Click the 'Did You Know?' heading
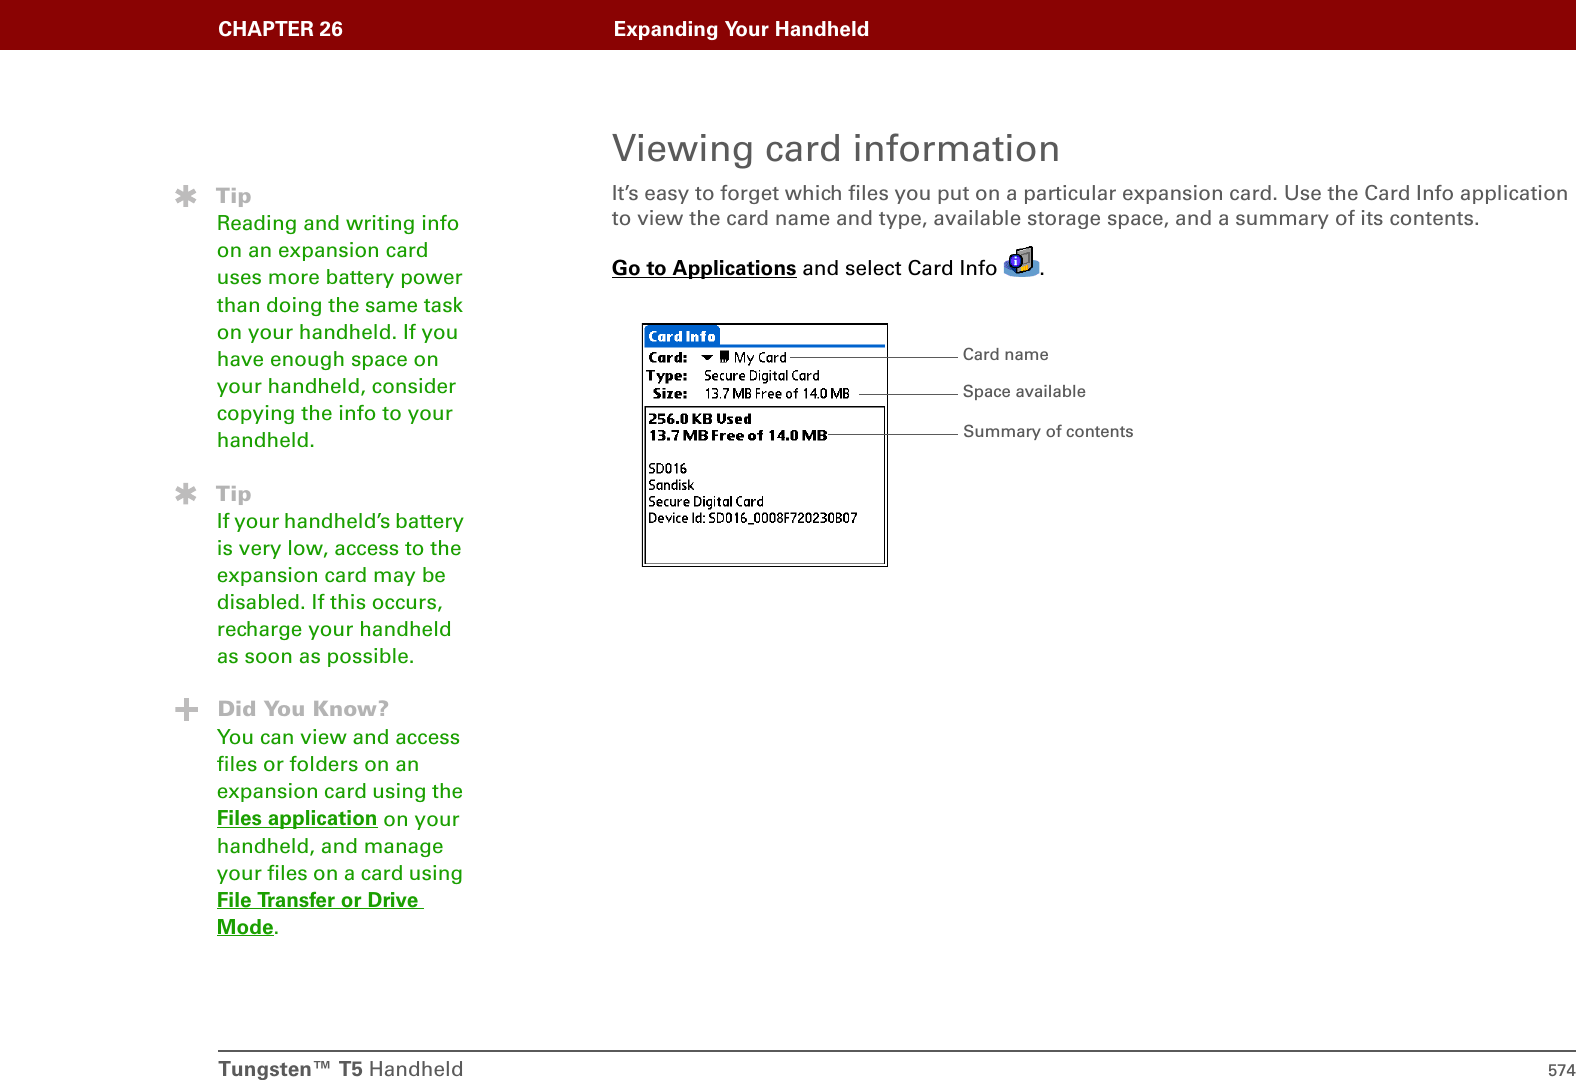Image resolution: width=1576 pixels, height=1080 pixels. tap(303, 709)
